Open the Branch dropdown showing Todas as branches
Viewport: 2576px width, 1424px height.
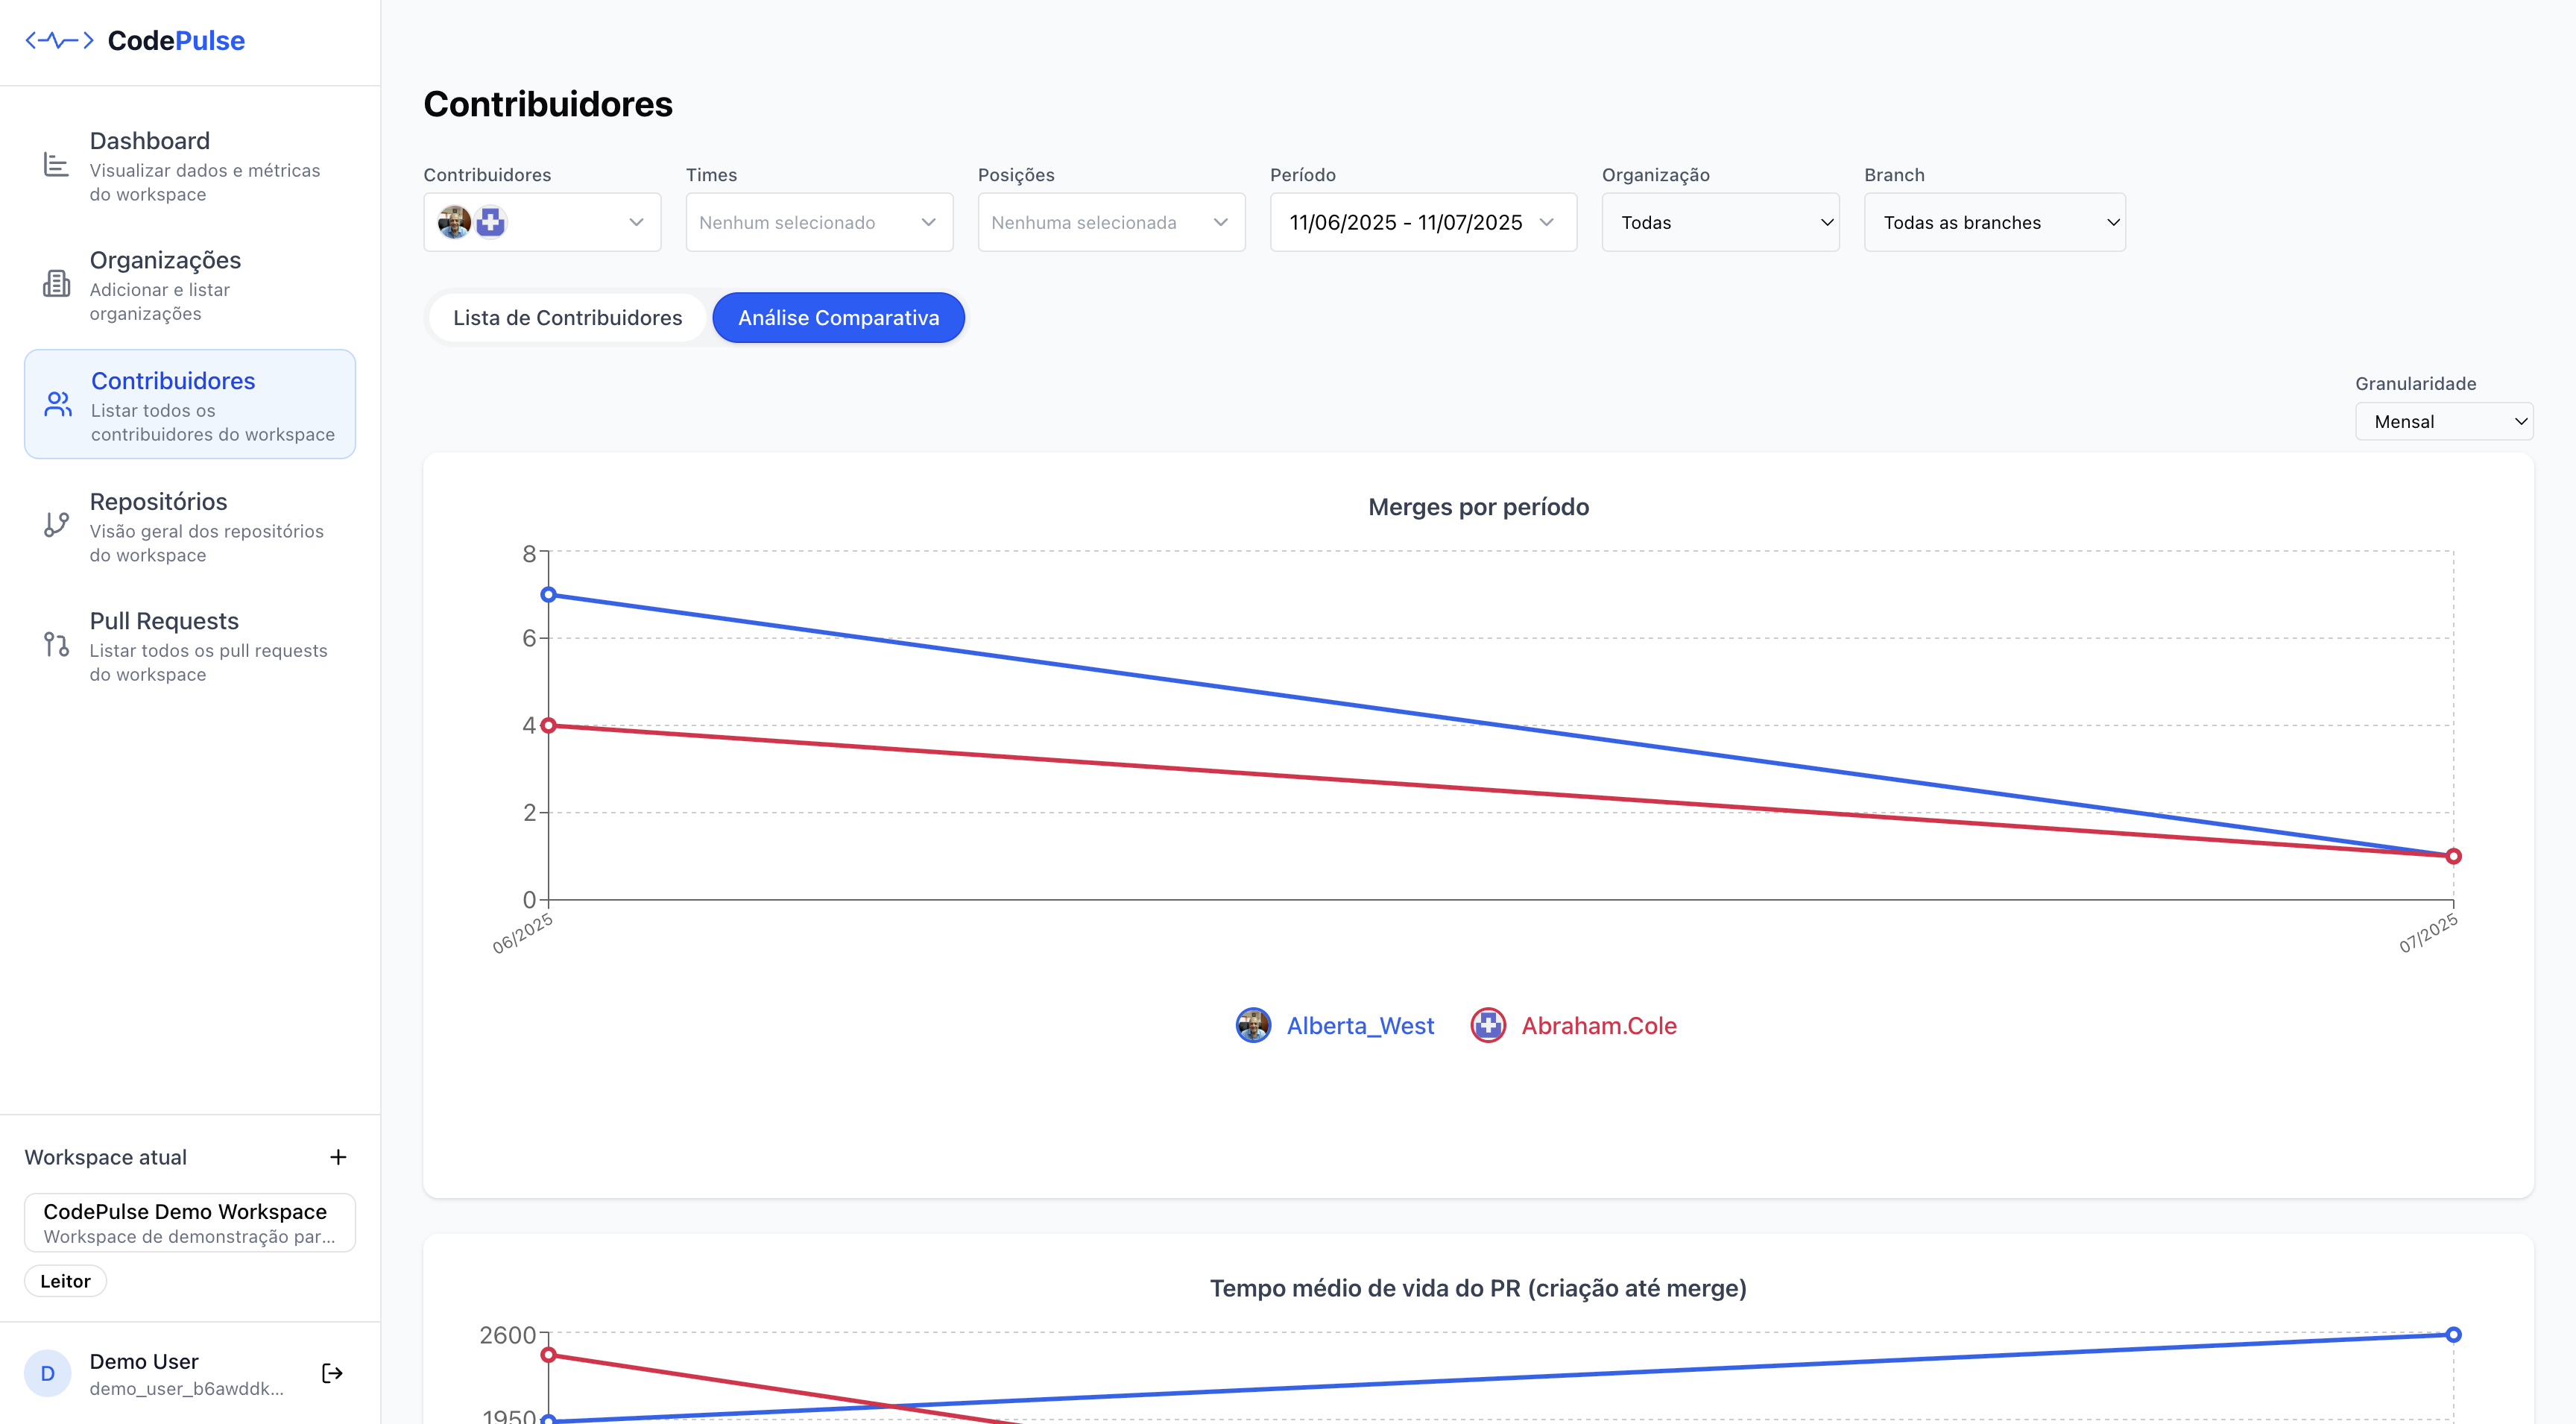pos(1994,222)
